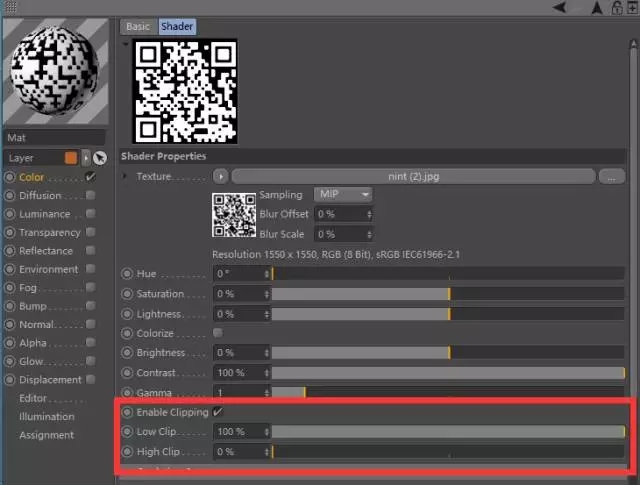This screenshot has width=640, height=485.
Task: Click the Color channel animation dot
Action: click(x=10, y=177)
